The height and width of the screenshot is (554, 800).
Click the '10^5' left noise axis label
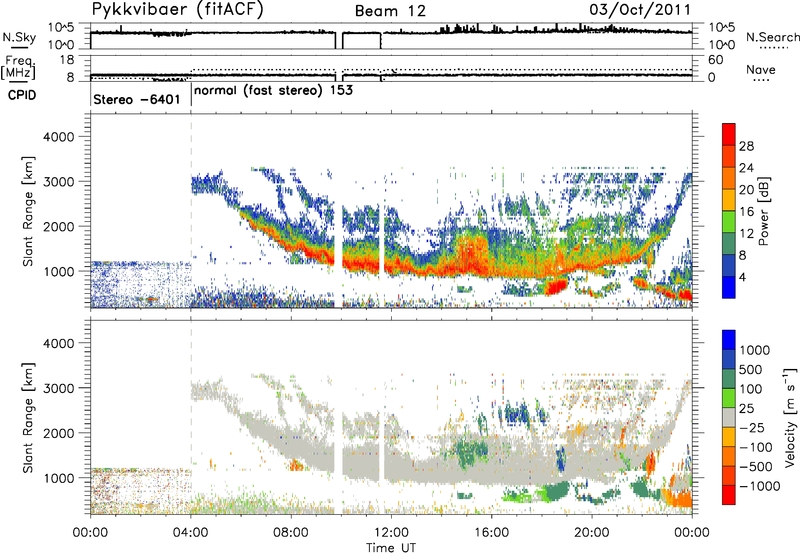point(61,27)
